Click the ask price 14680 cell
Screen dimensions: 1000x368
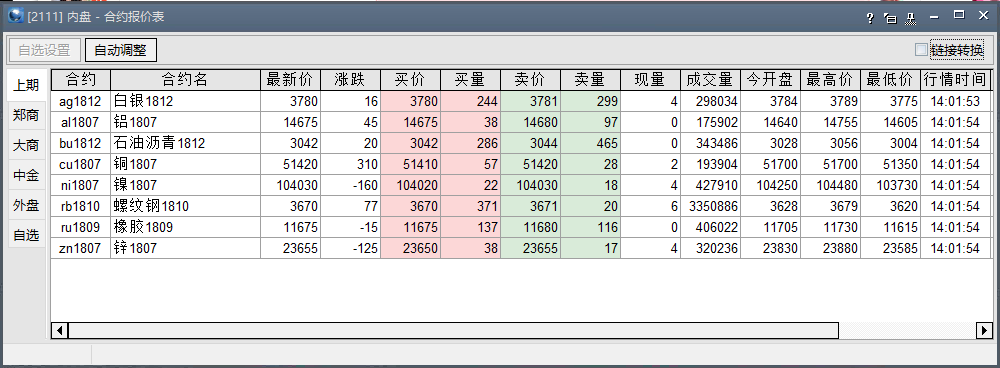point(531,122)
